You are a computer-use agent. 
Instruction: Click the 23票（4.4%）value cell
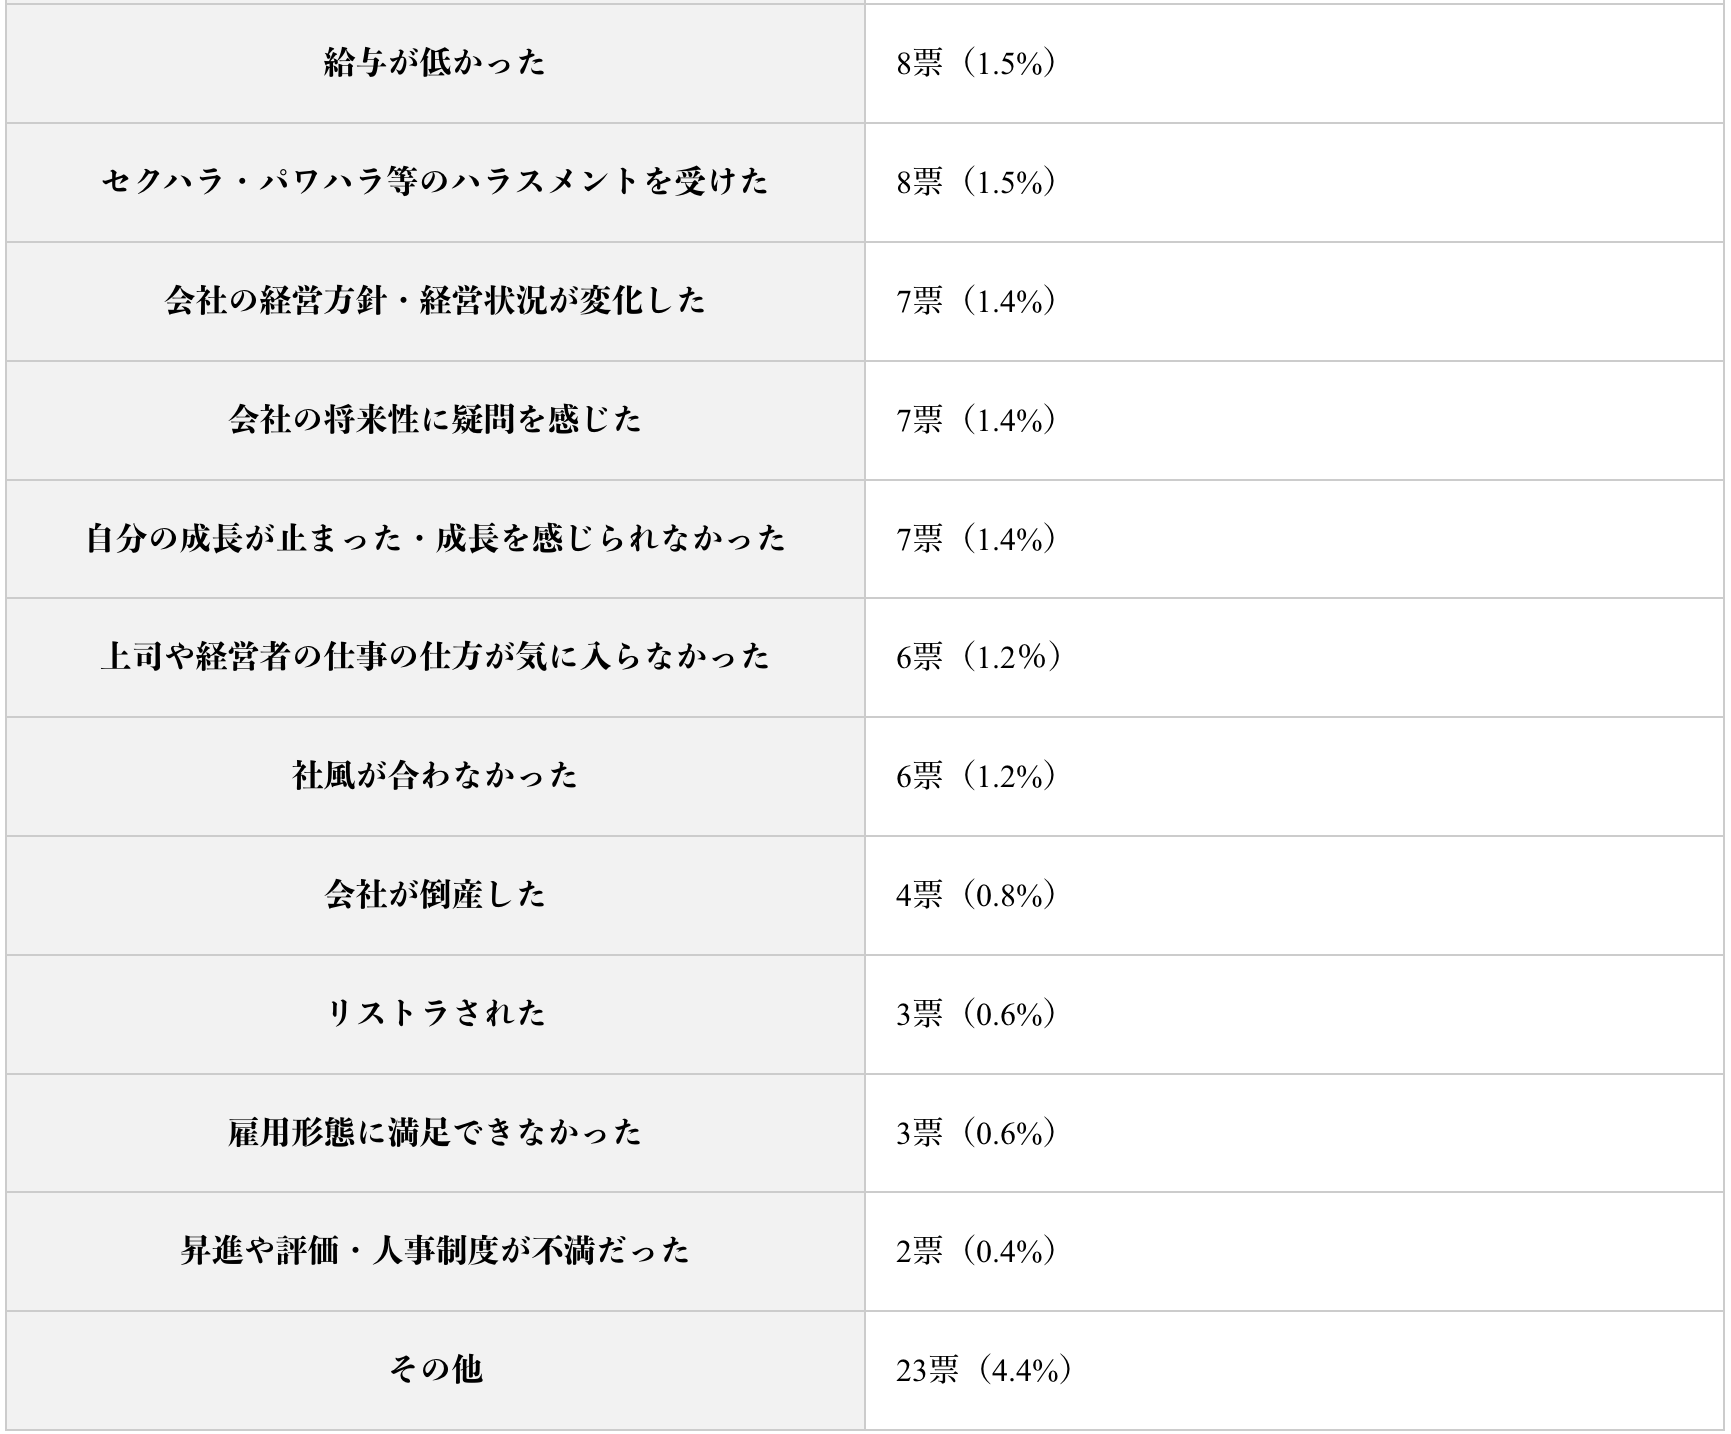tap(984, 1370)
